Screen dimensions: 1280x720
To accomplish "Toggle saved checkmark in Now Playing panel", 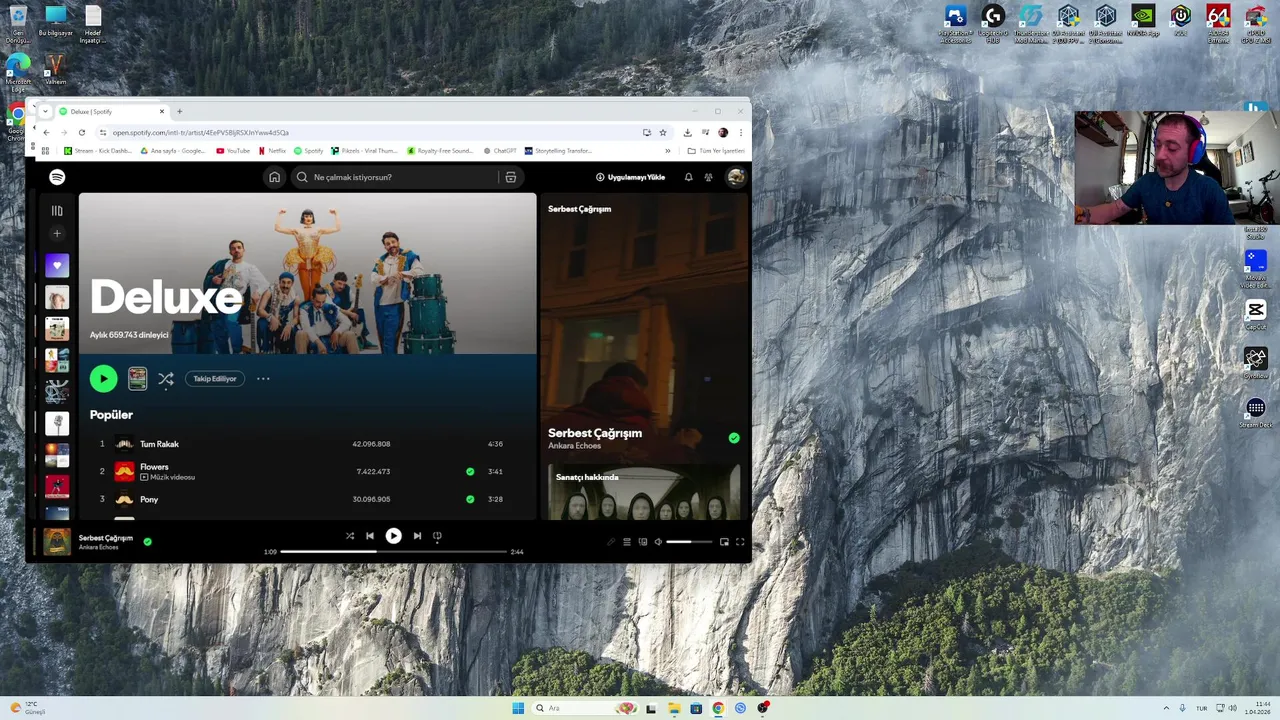I will coord(734,438).
